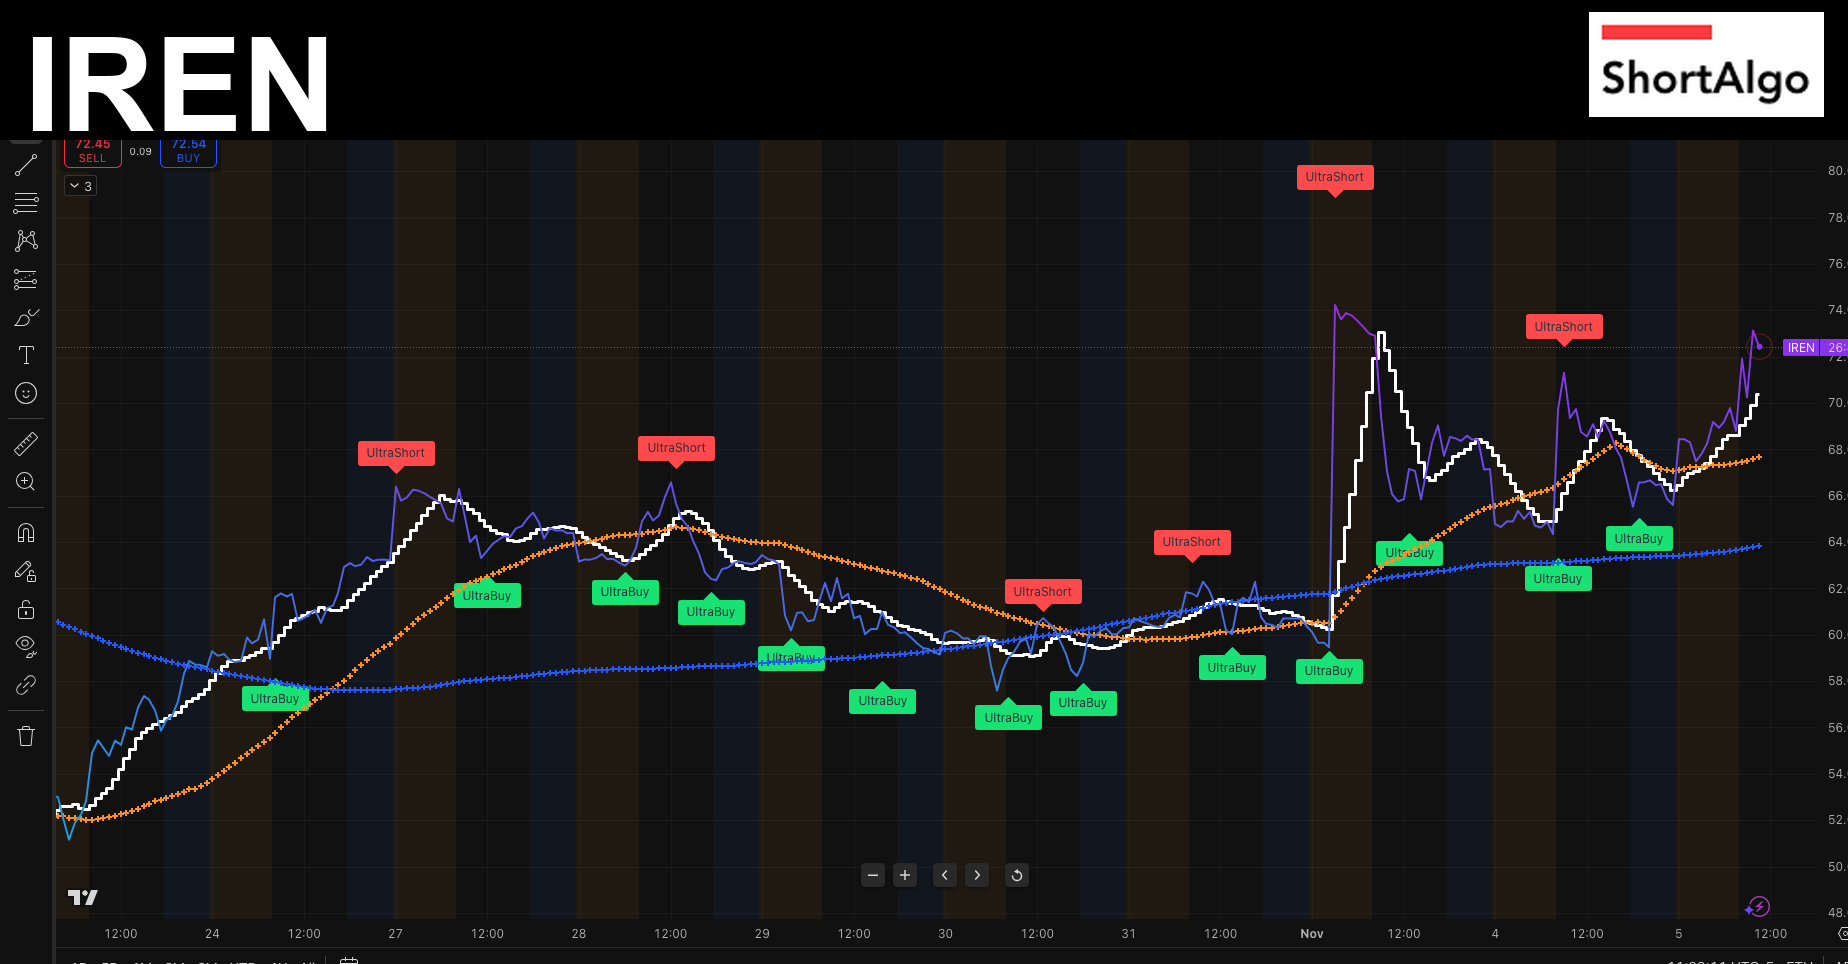Screen dimensions: 1848x964
Task: Click the Remove Objects trash icon
Action: coord(26,736)
